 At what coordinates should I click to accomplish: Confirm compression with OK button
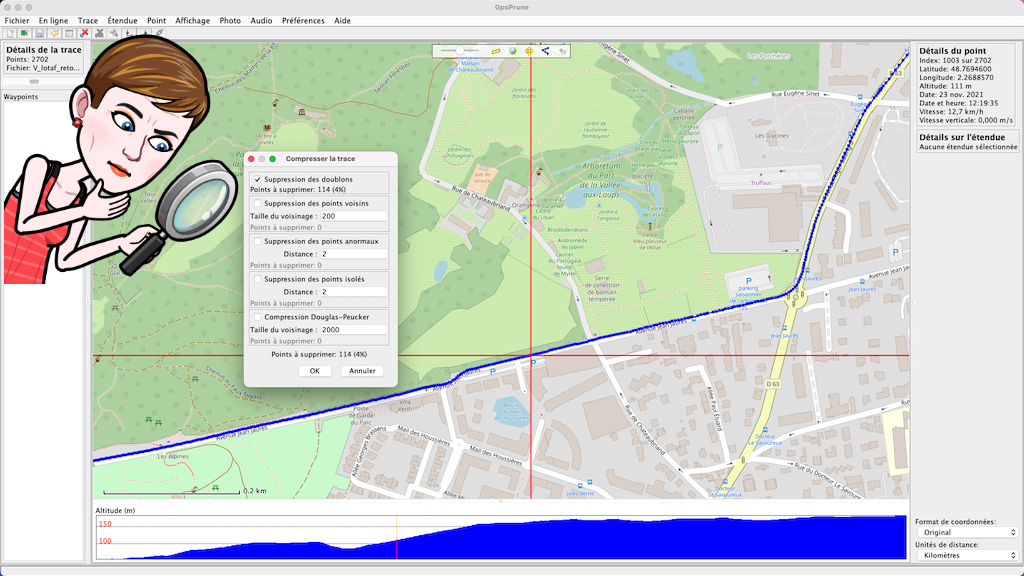[x=314, y=371]
